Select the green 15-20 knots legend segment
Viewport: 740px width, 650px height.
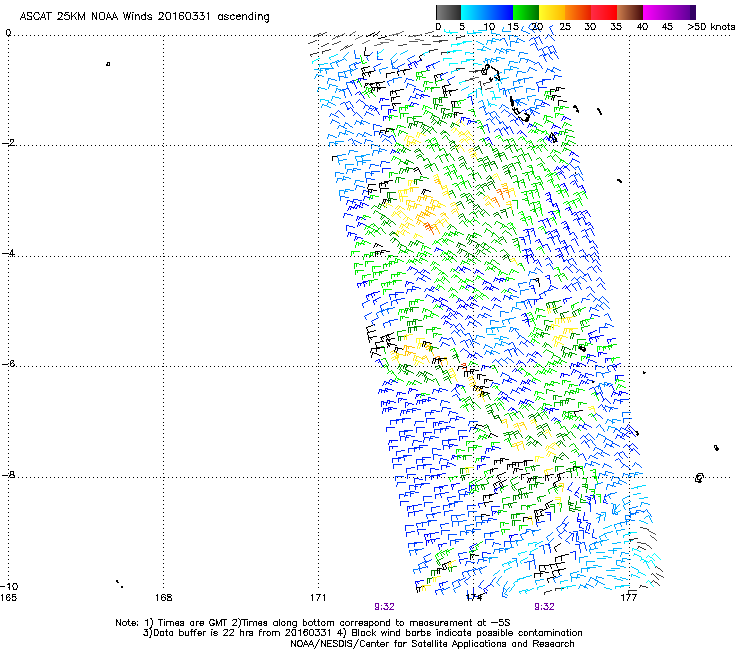(x=526, y=12)
